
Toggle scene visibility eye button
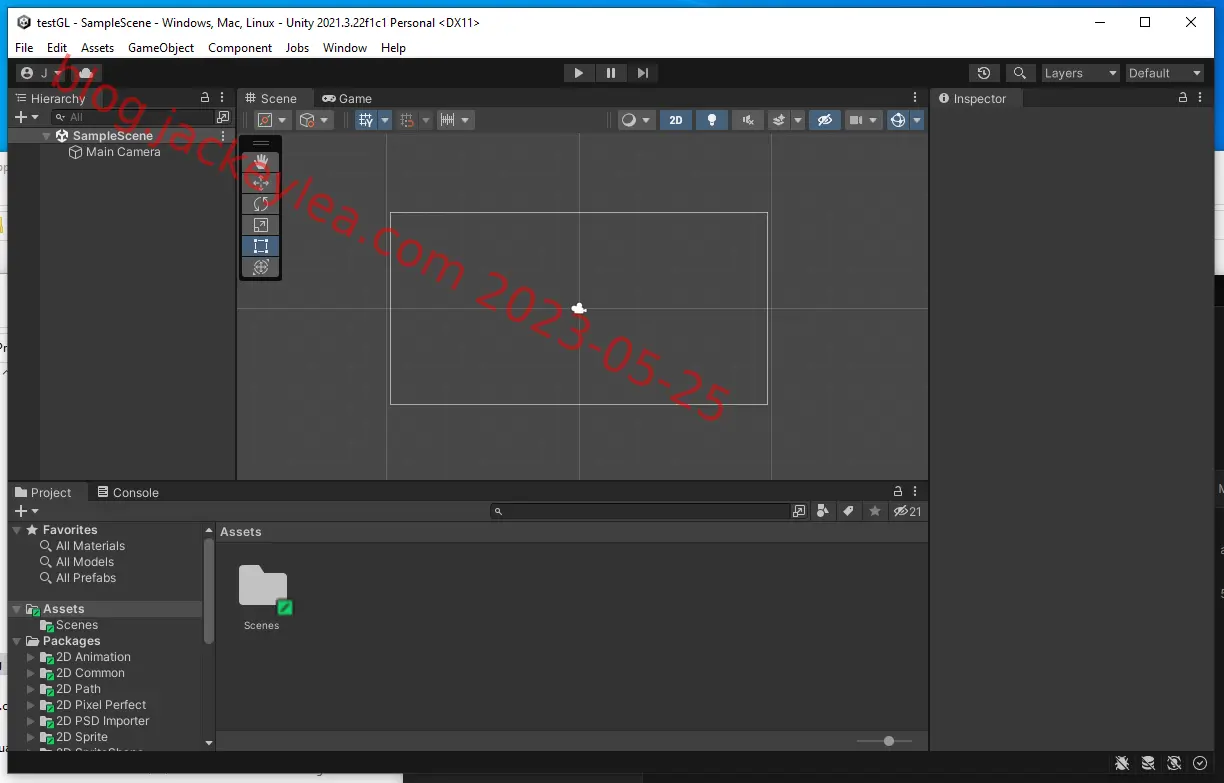(824, 120)
